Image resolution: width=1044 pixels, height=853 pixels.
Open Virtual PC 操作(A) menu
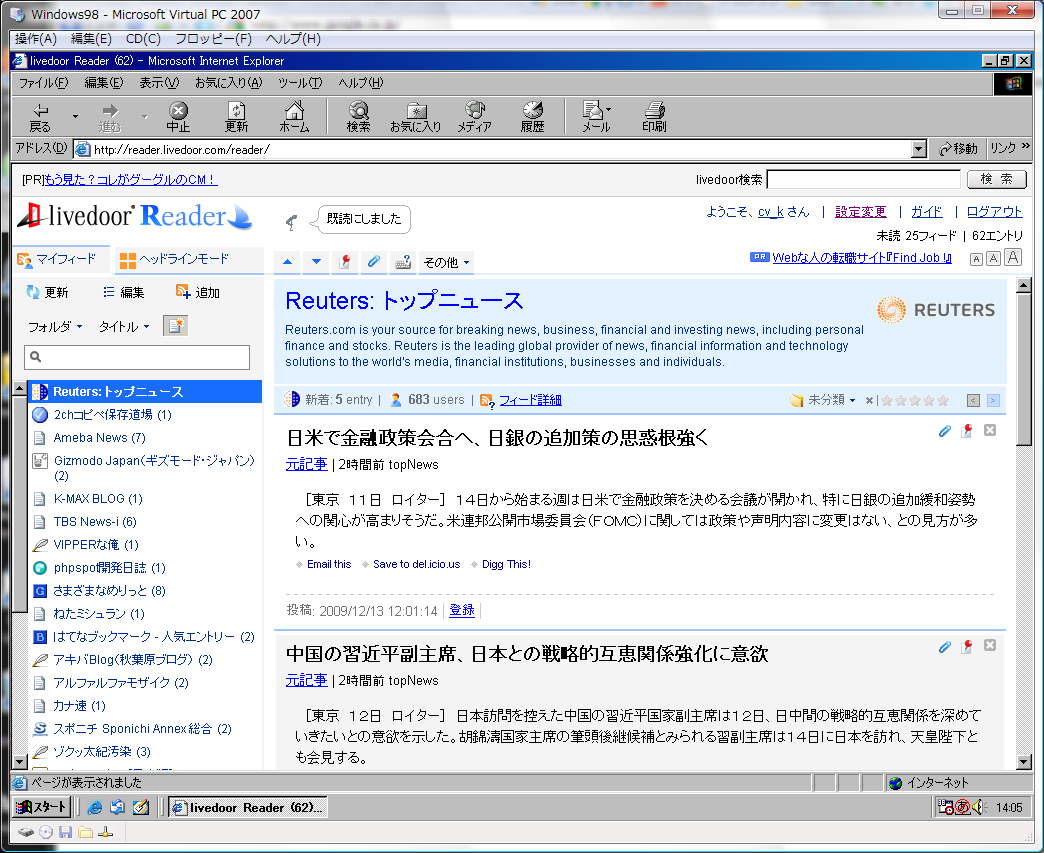pos(36,39)
